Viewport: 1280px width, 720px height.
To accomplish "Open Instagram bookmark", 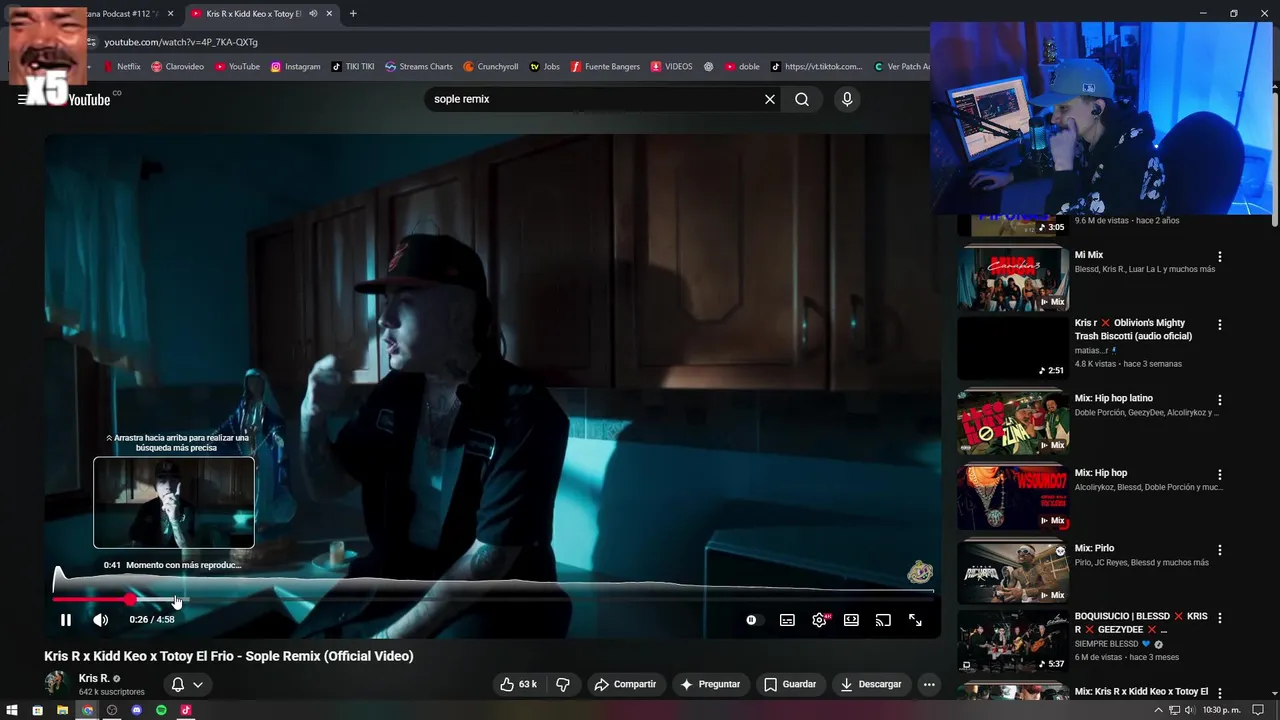I will tap(295, 67).
